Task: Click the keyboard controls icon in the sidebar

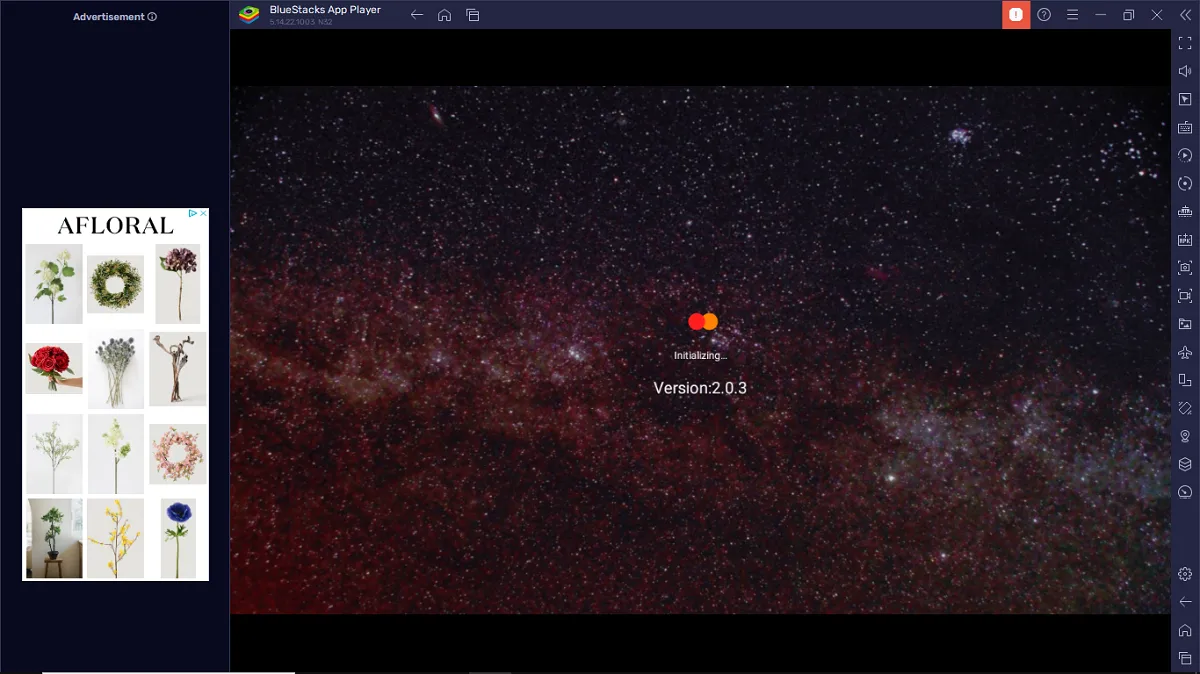Action: tap(1185, 127)
